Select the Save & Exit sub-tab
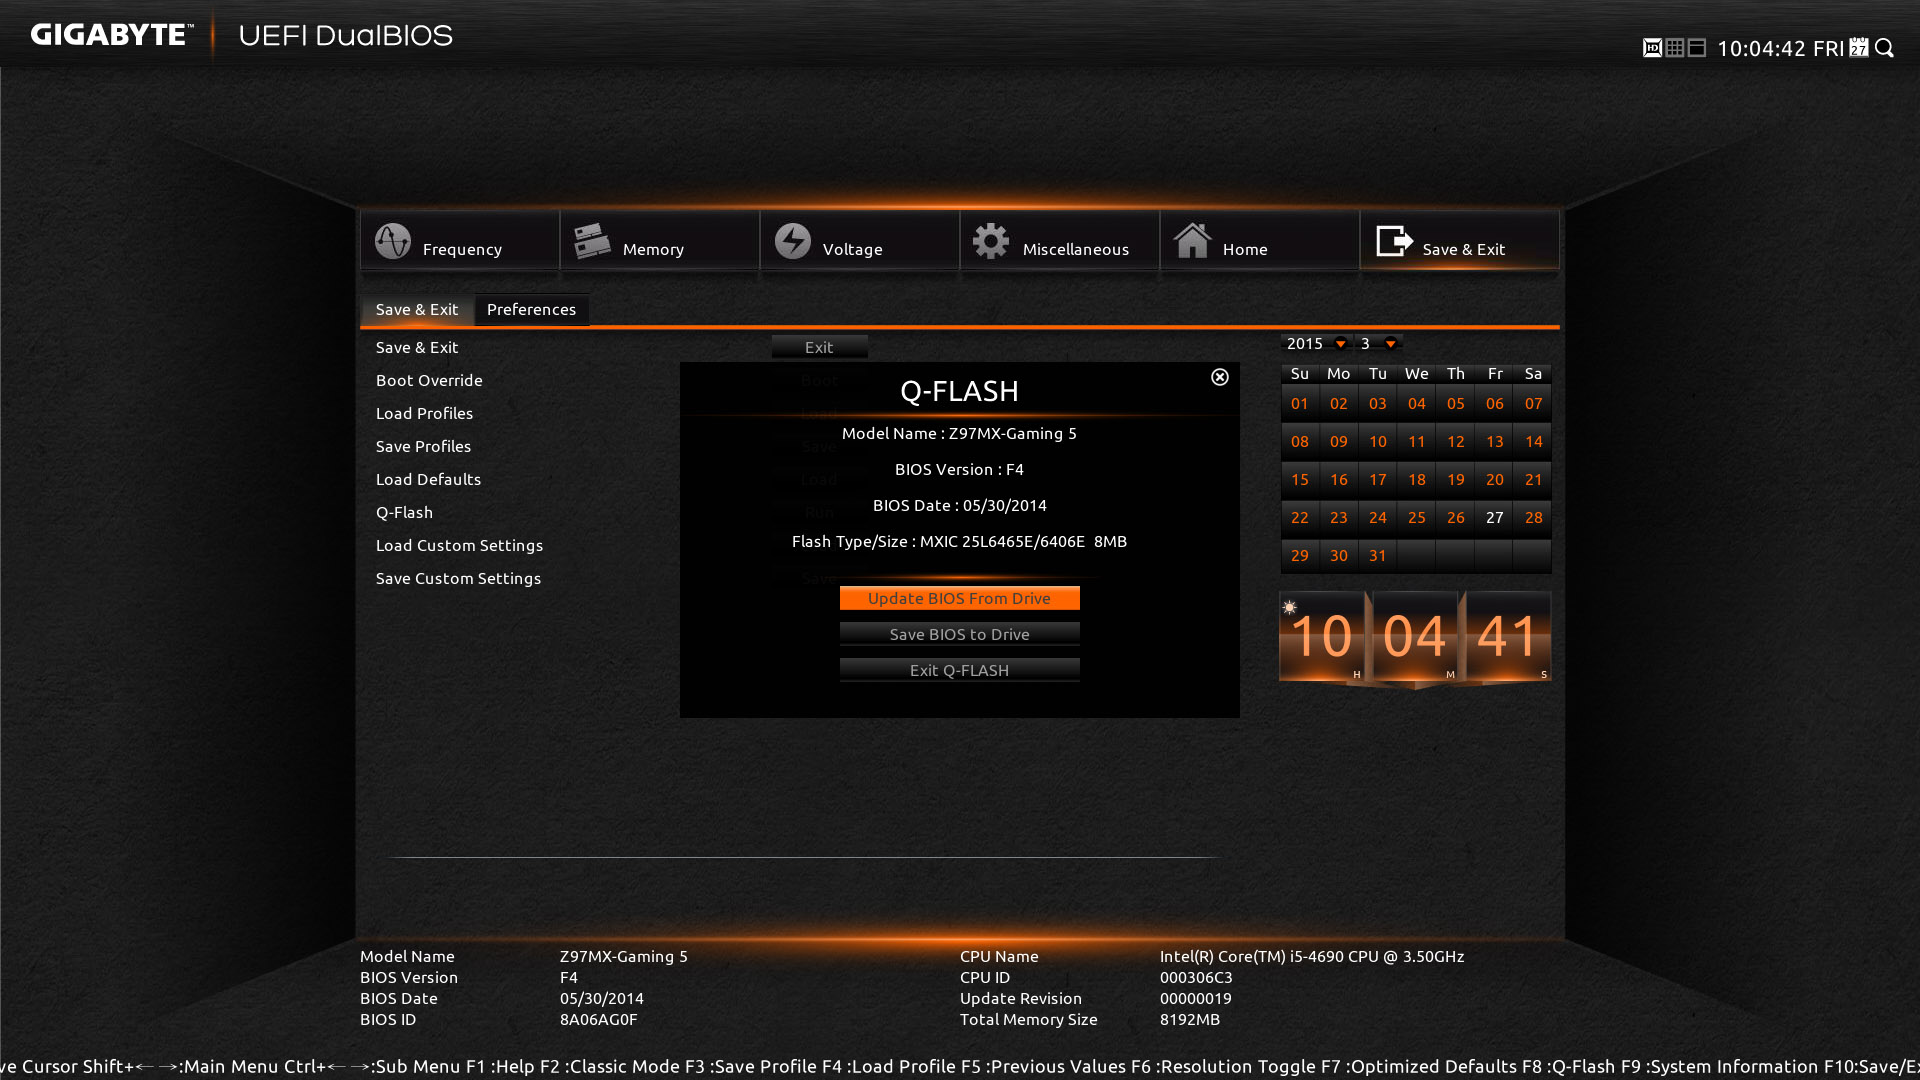Screen dimensions: 1920x1080 tap(417, 310)
